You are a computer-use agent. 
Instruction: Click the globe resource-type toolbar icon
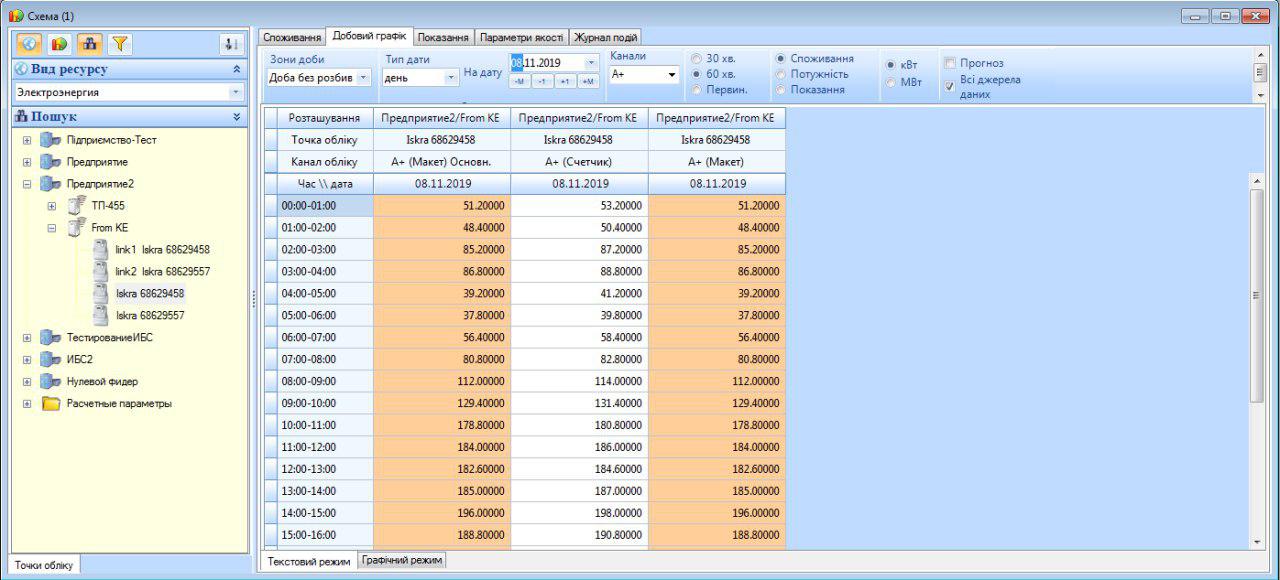point(30,44)
